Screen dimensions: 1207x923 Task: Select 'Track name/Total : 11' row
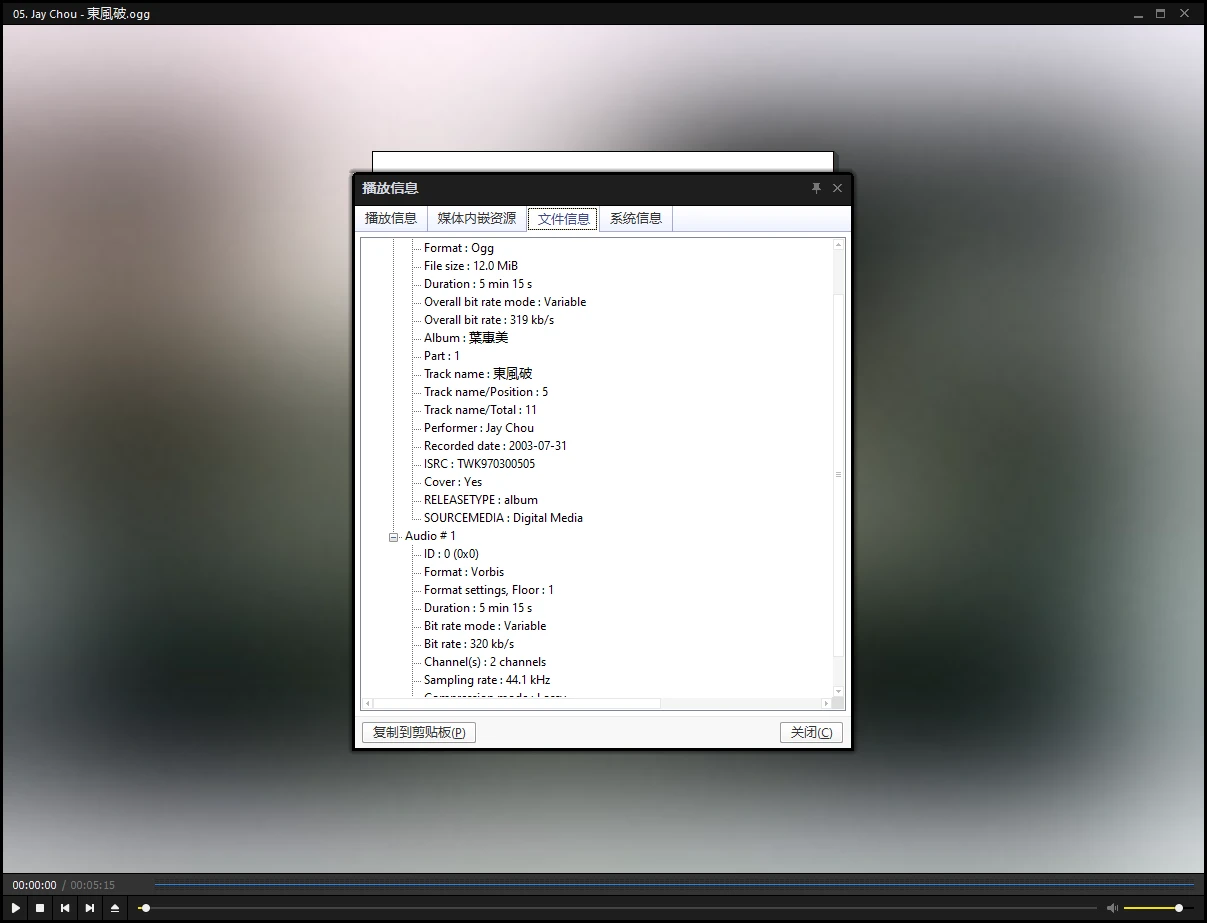coord(480,410)
